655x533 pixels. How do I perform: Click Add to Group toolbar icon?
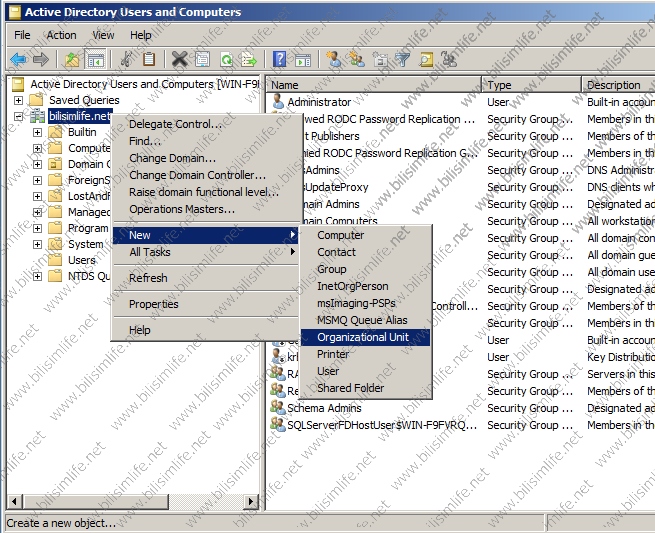[449, 59]
